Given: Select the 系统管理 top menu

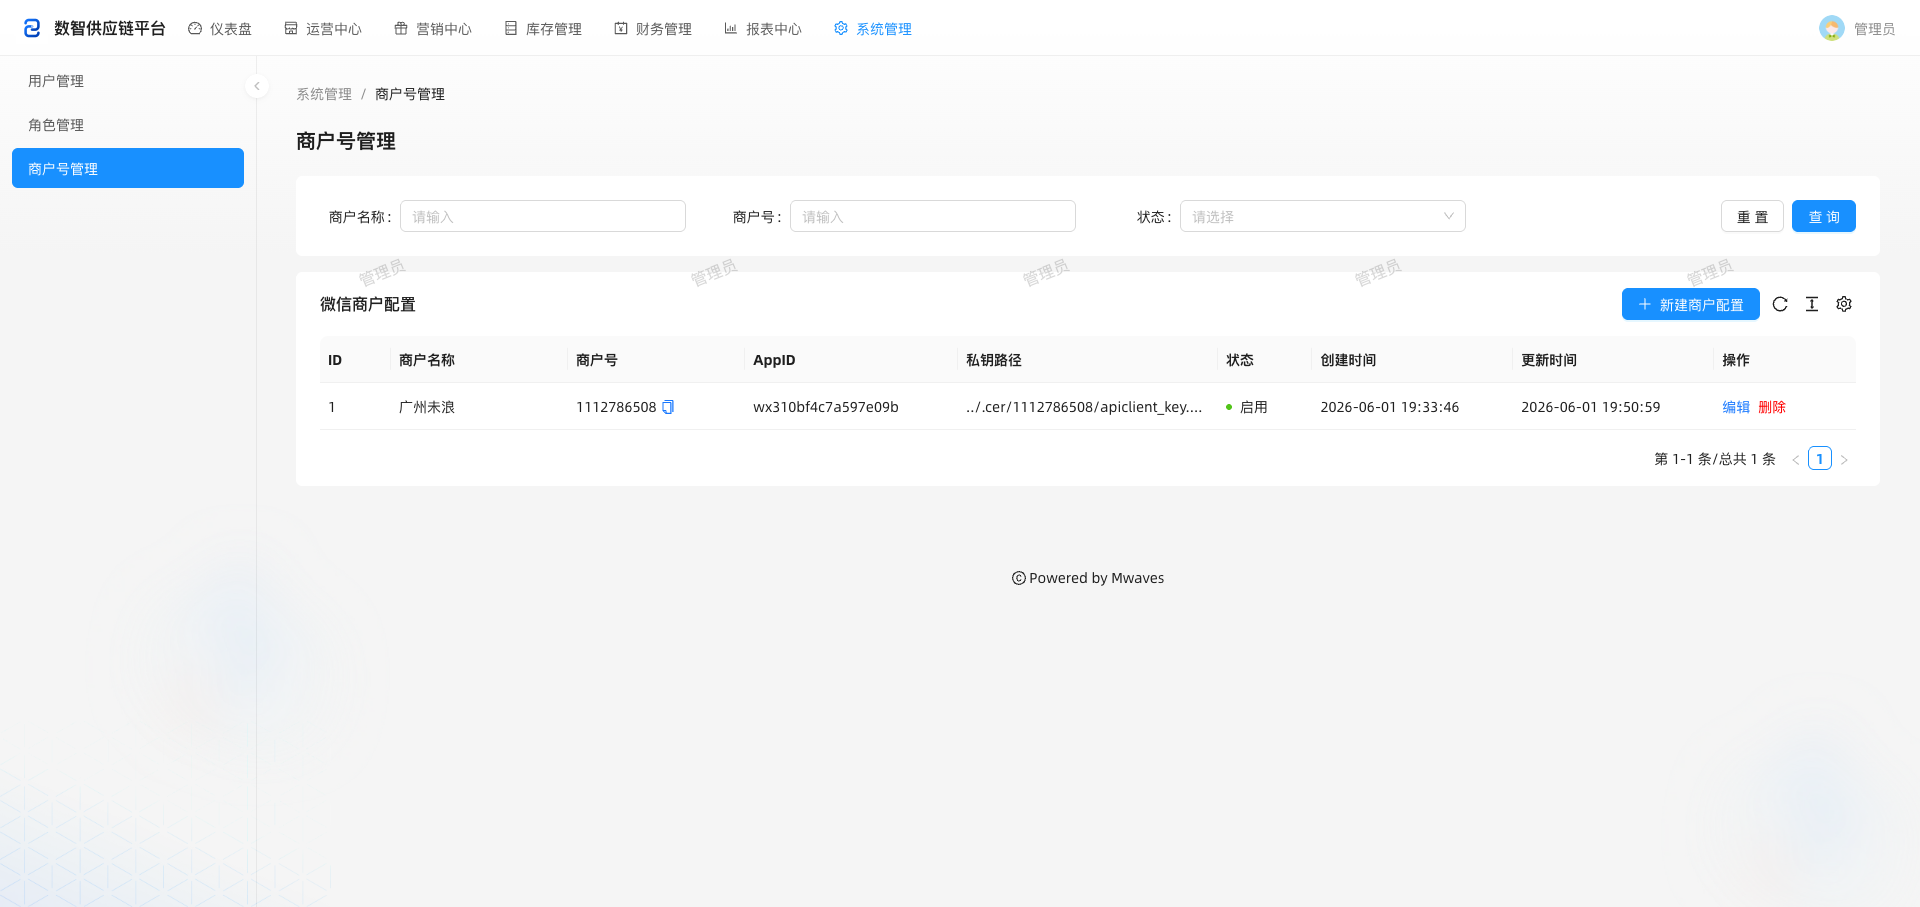Looking at the screenshot, I should [x=873, y=29].
